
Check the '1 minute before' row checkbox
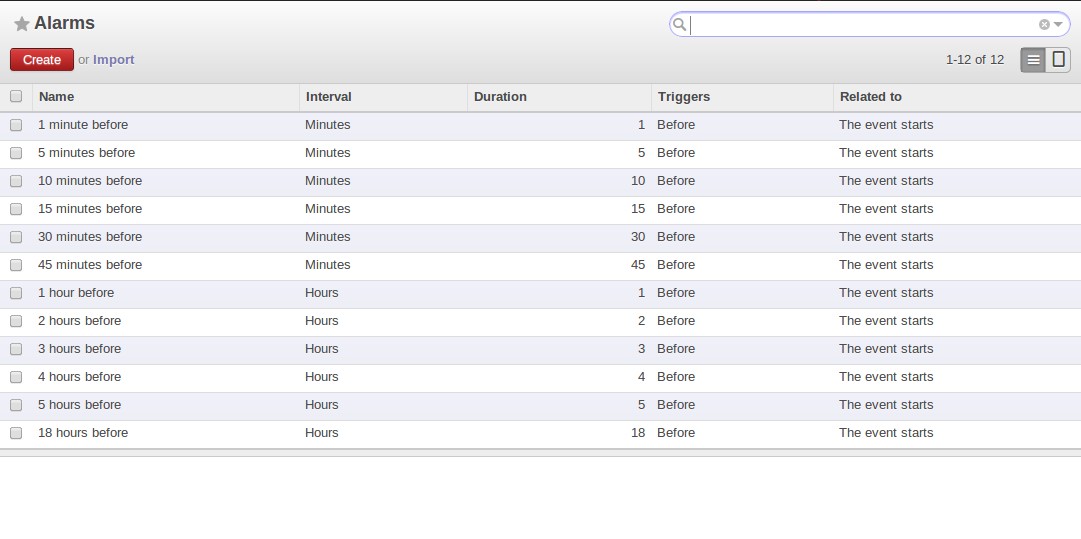[16, 125]
